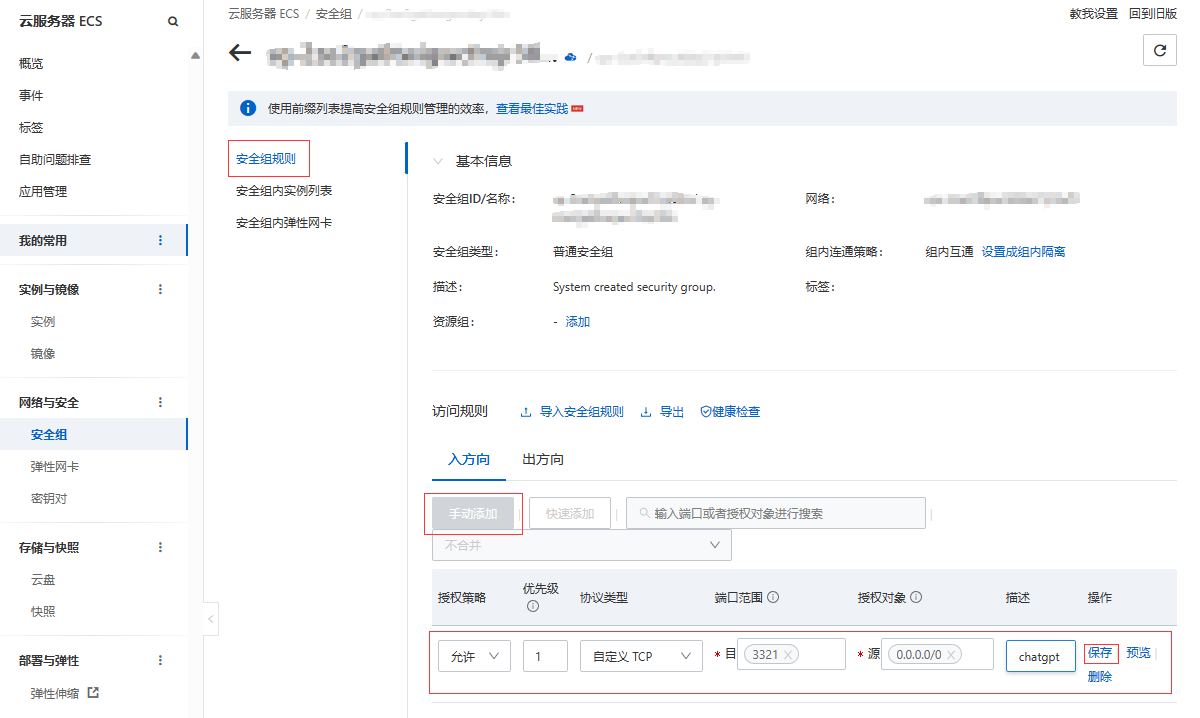Open the 实例与镜像 three-dot options

point(160,289)
